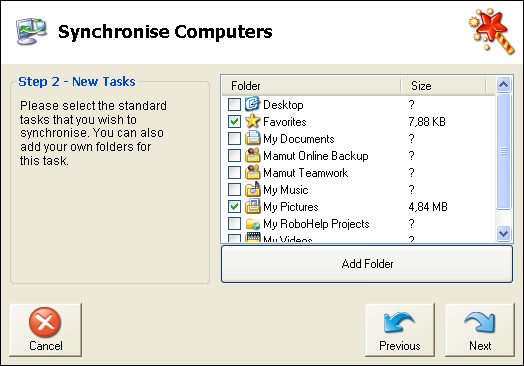
Task: Uncheck the My Pictures checkbox
Action: pyautogui.click(x=234, y=206)
